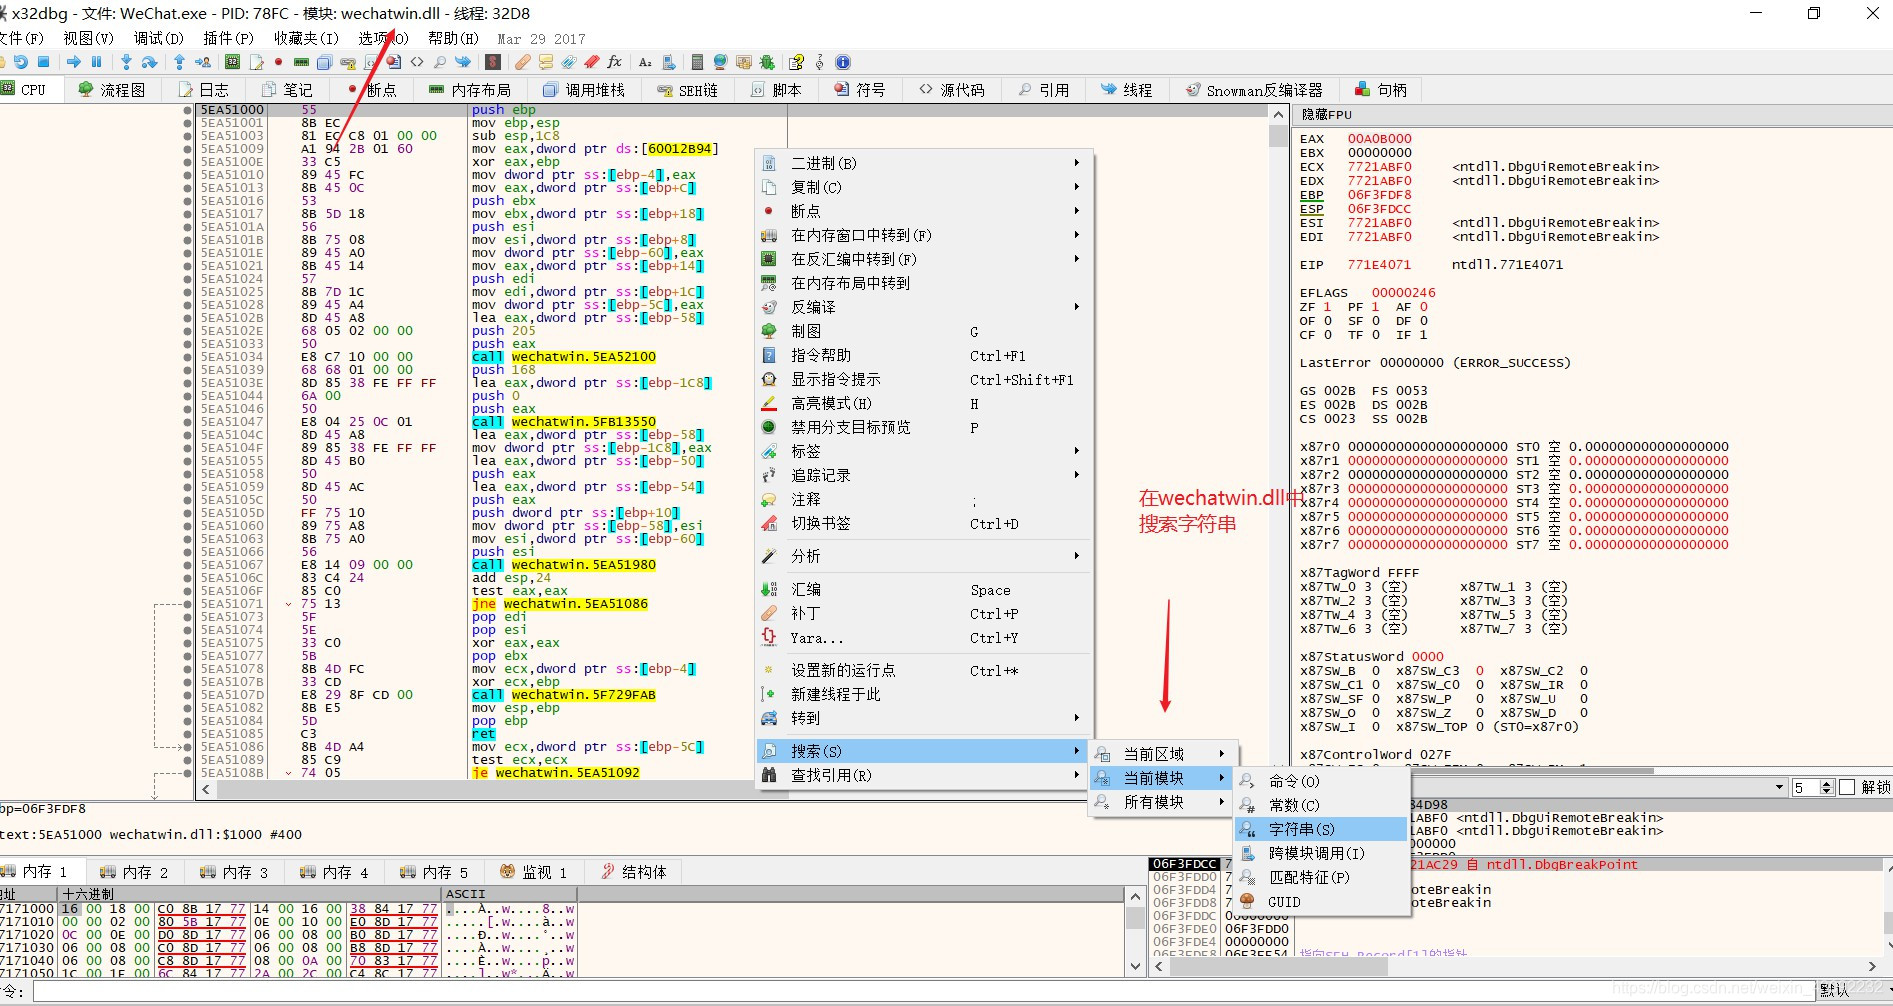This screenshot has width=1893, height=1006.
Task: Click the disassembly vertical scrollbar thumb
Action: pyautogui.click(x=1278, y=136)
